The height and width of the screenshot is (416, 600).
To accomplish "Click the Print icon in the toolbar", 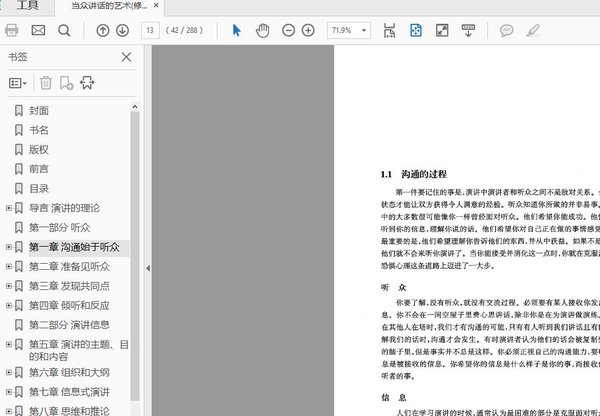I will click(x=11, y=30).
